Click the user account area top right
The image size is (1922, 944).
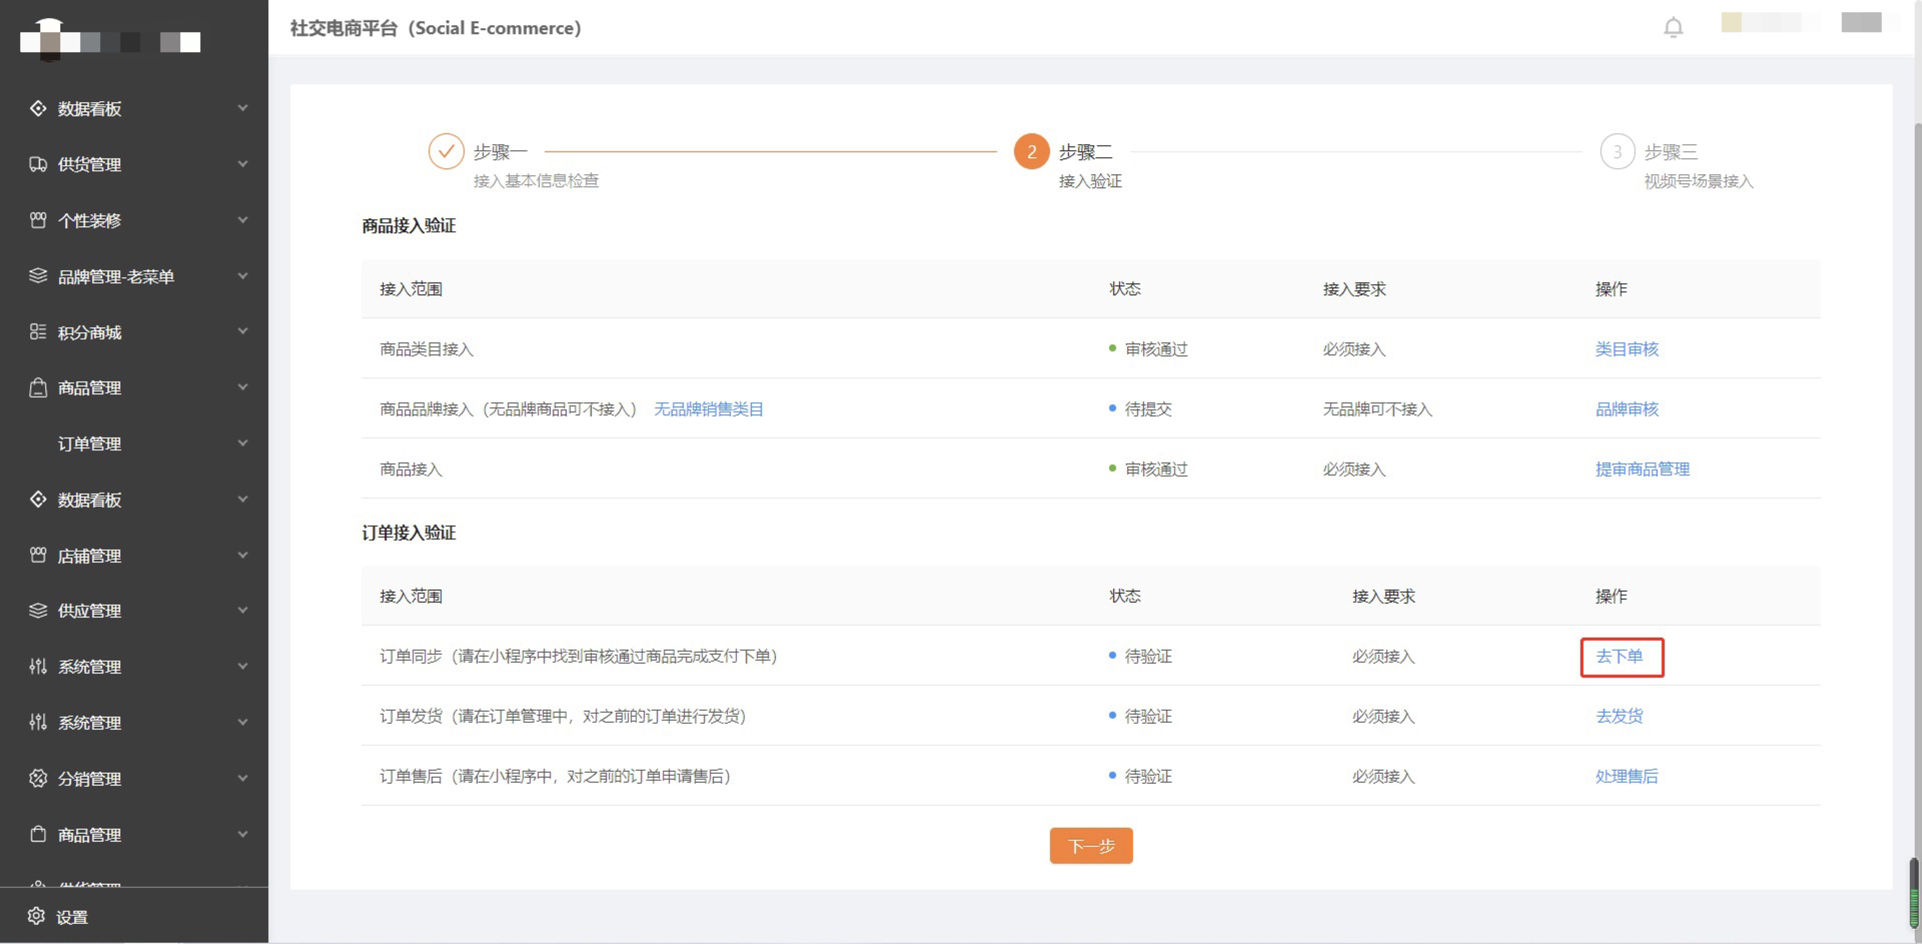pos(1801,22)
